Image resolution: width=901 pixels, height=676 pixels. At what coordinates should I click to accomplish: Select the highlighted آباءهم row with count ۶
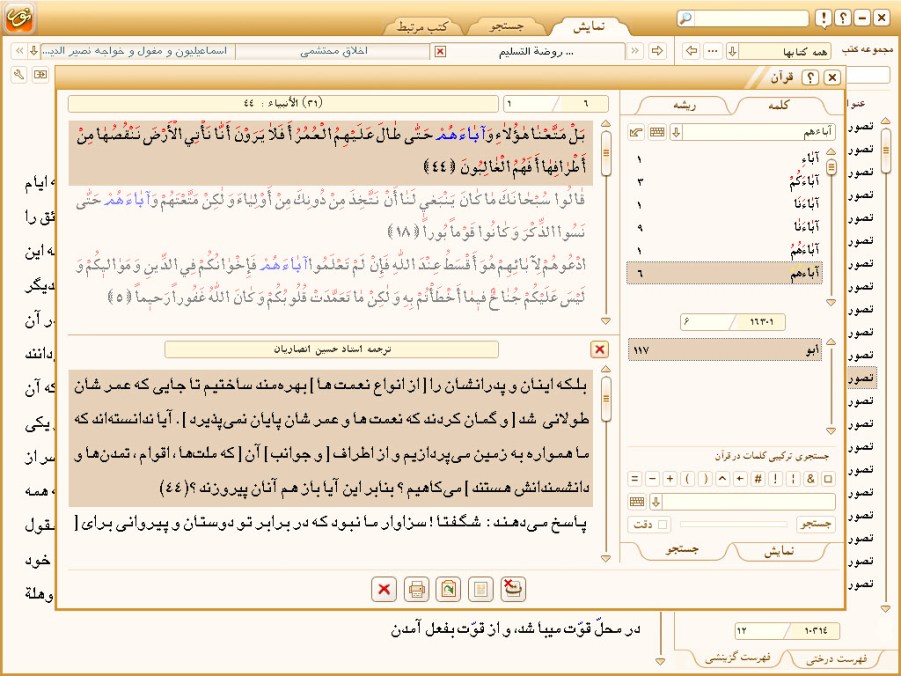coord(725,273)
